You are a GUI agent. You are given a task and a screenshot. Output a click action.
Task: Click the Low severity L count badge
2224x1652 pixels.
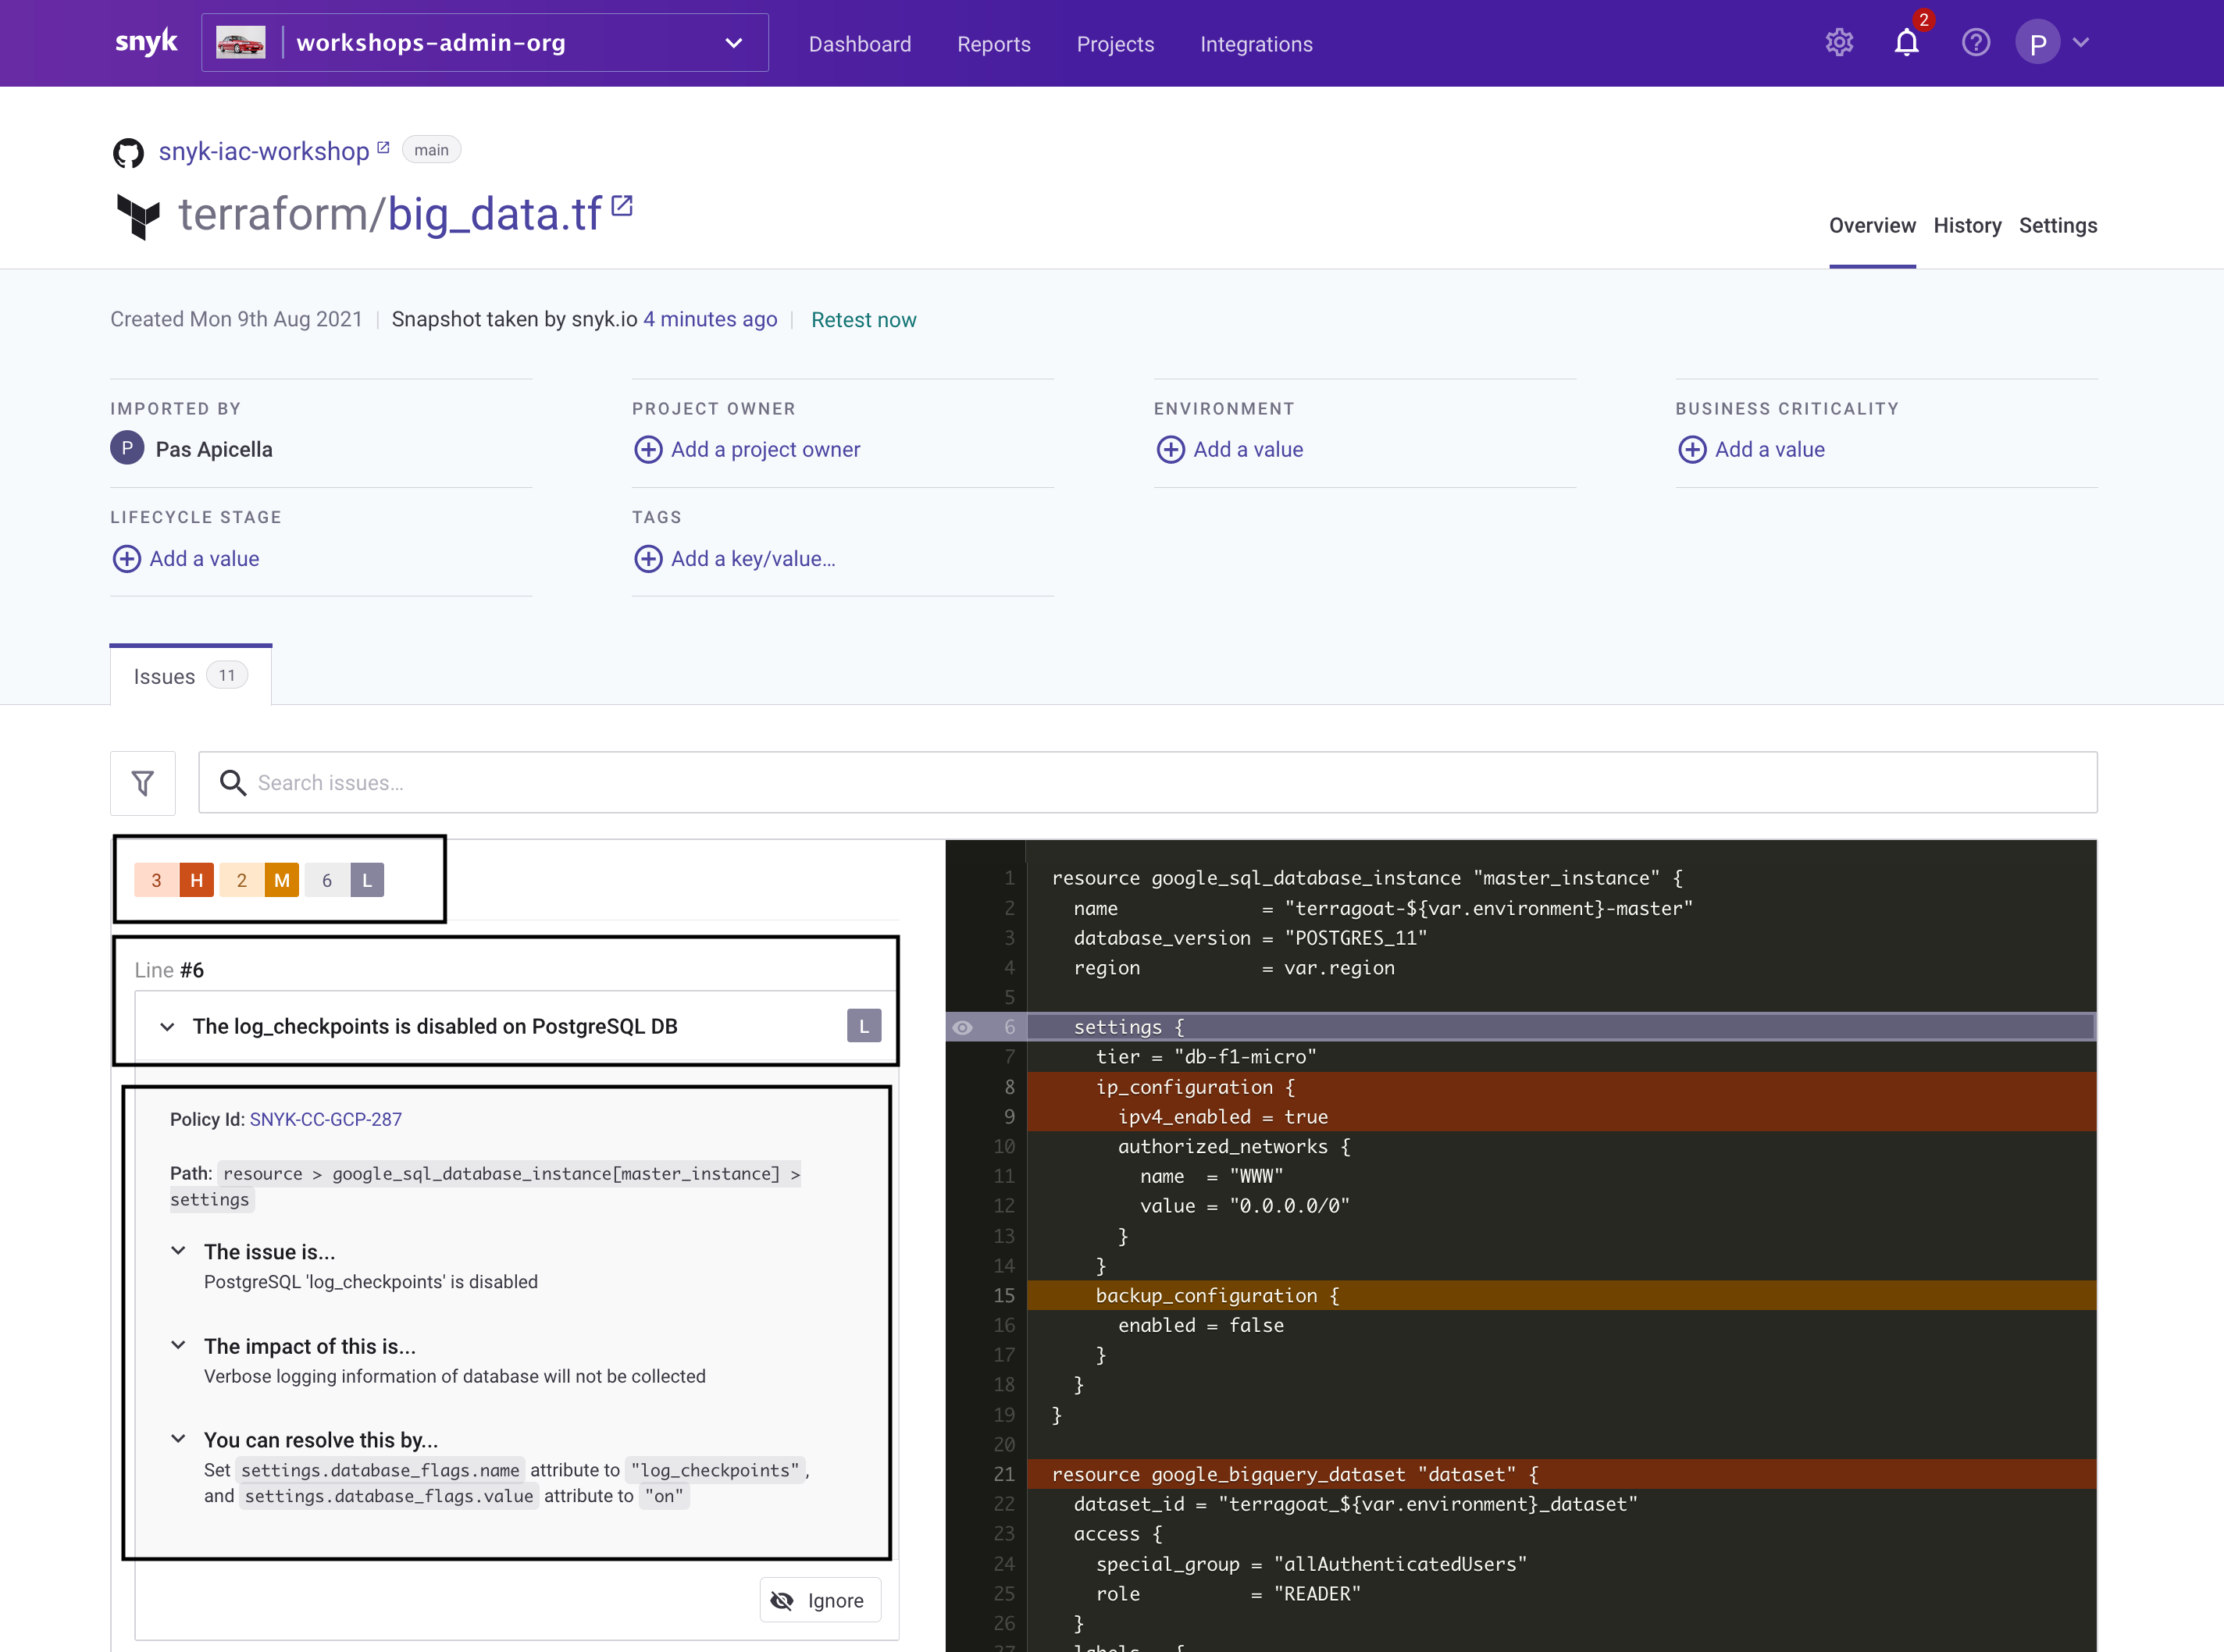pos(367,880)
